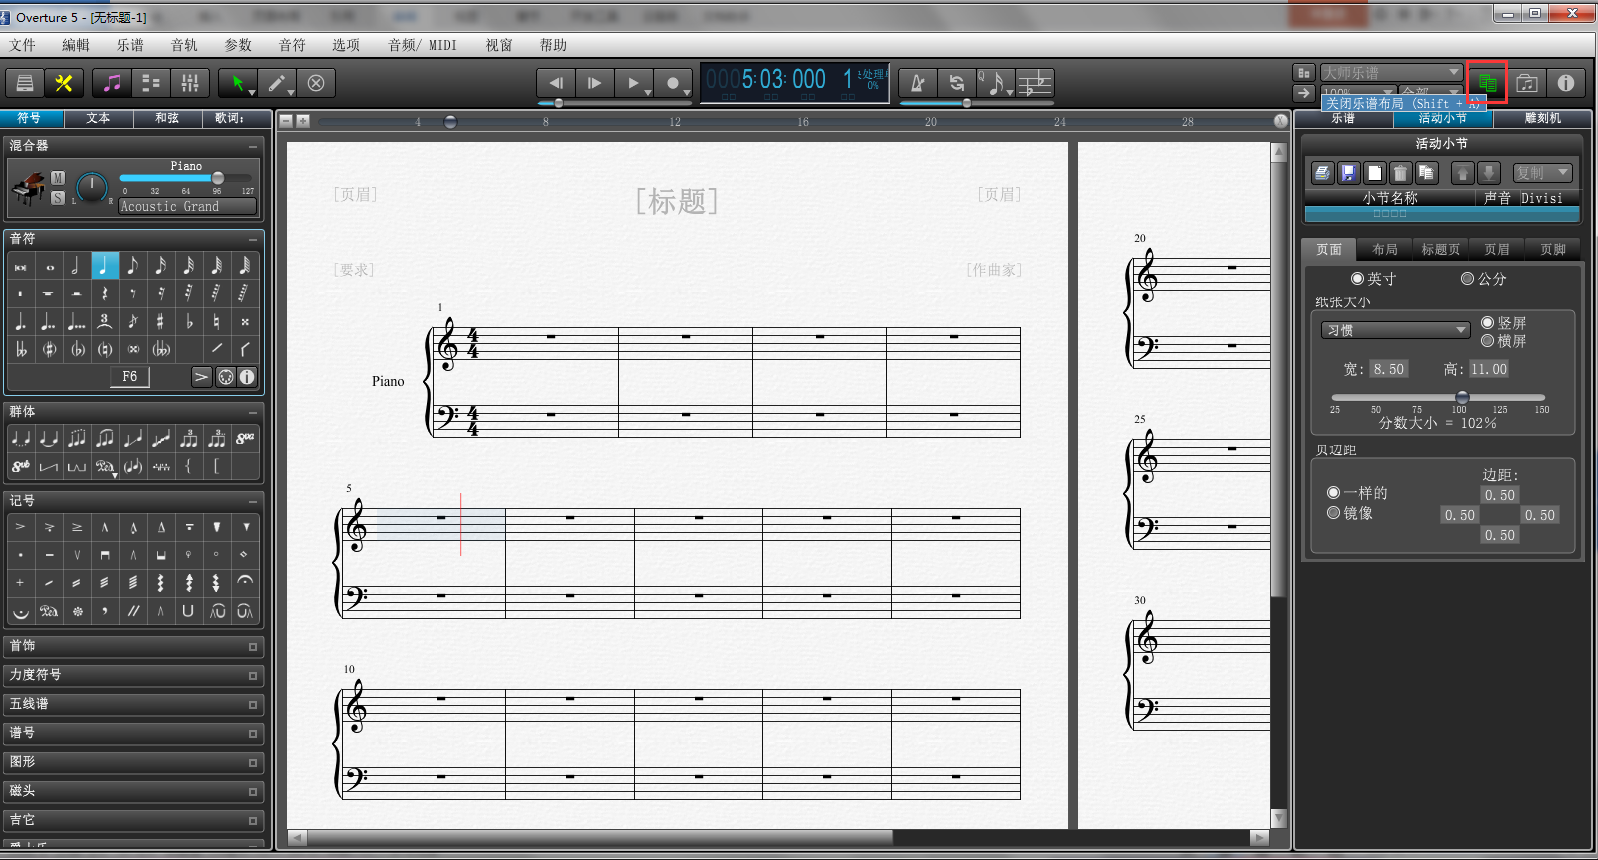Toggle the metronome icon
This screenshot has height=860, width=1598.
point(917,83)
